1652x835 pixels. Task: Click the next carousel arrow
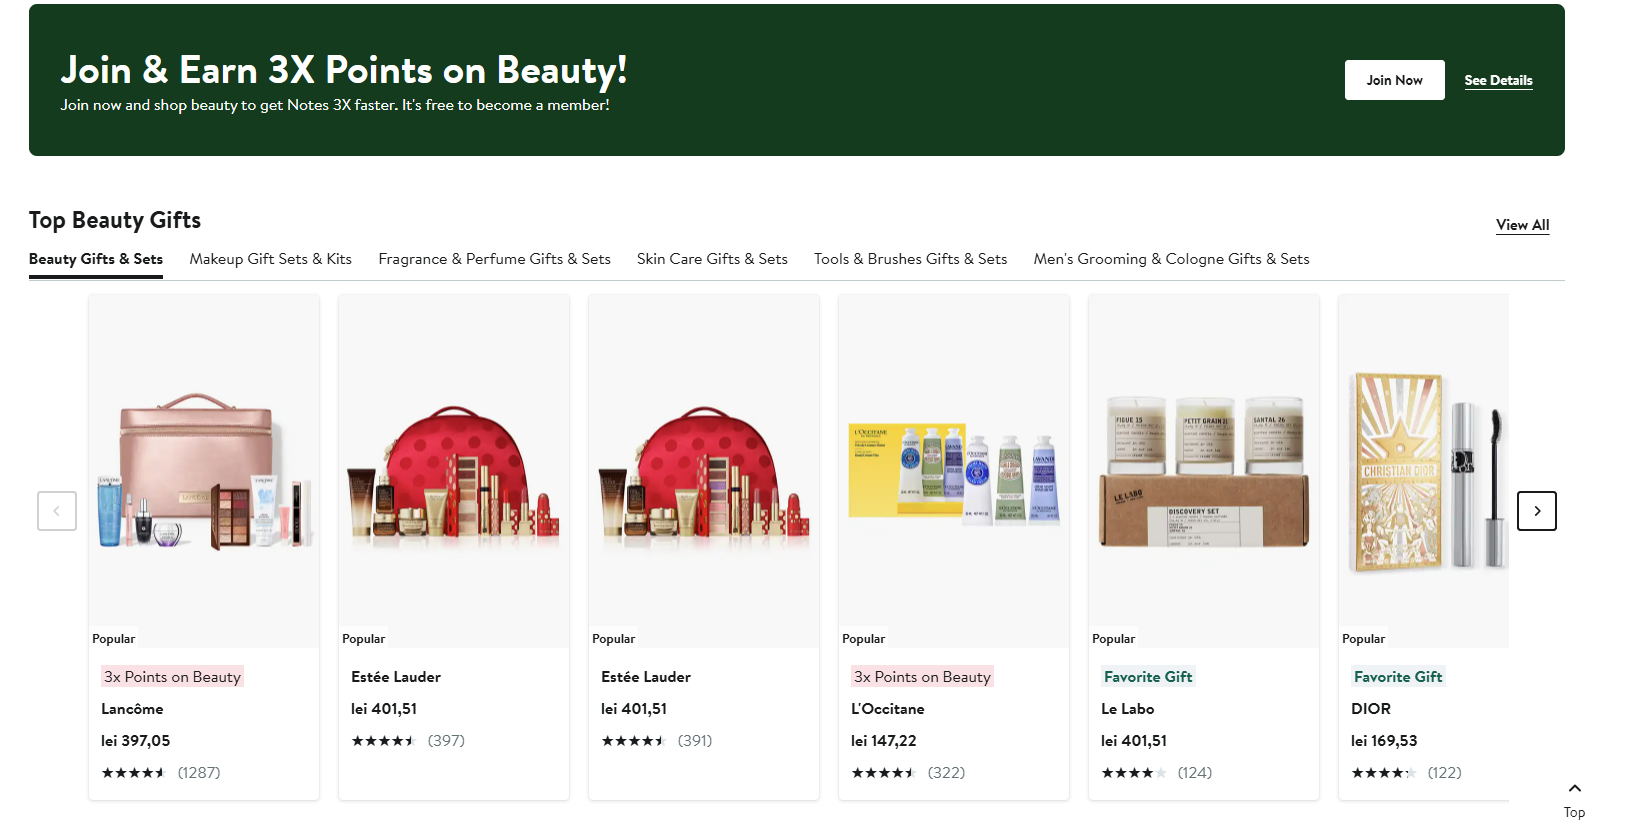[x=1536, y=511]
